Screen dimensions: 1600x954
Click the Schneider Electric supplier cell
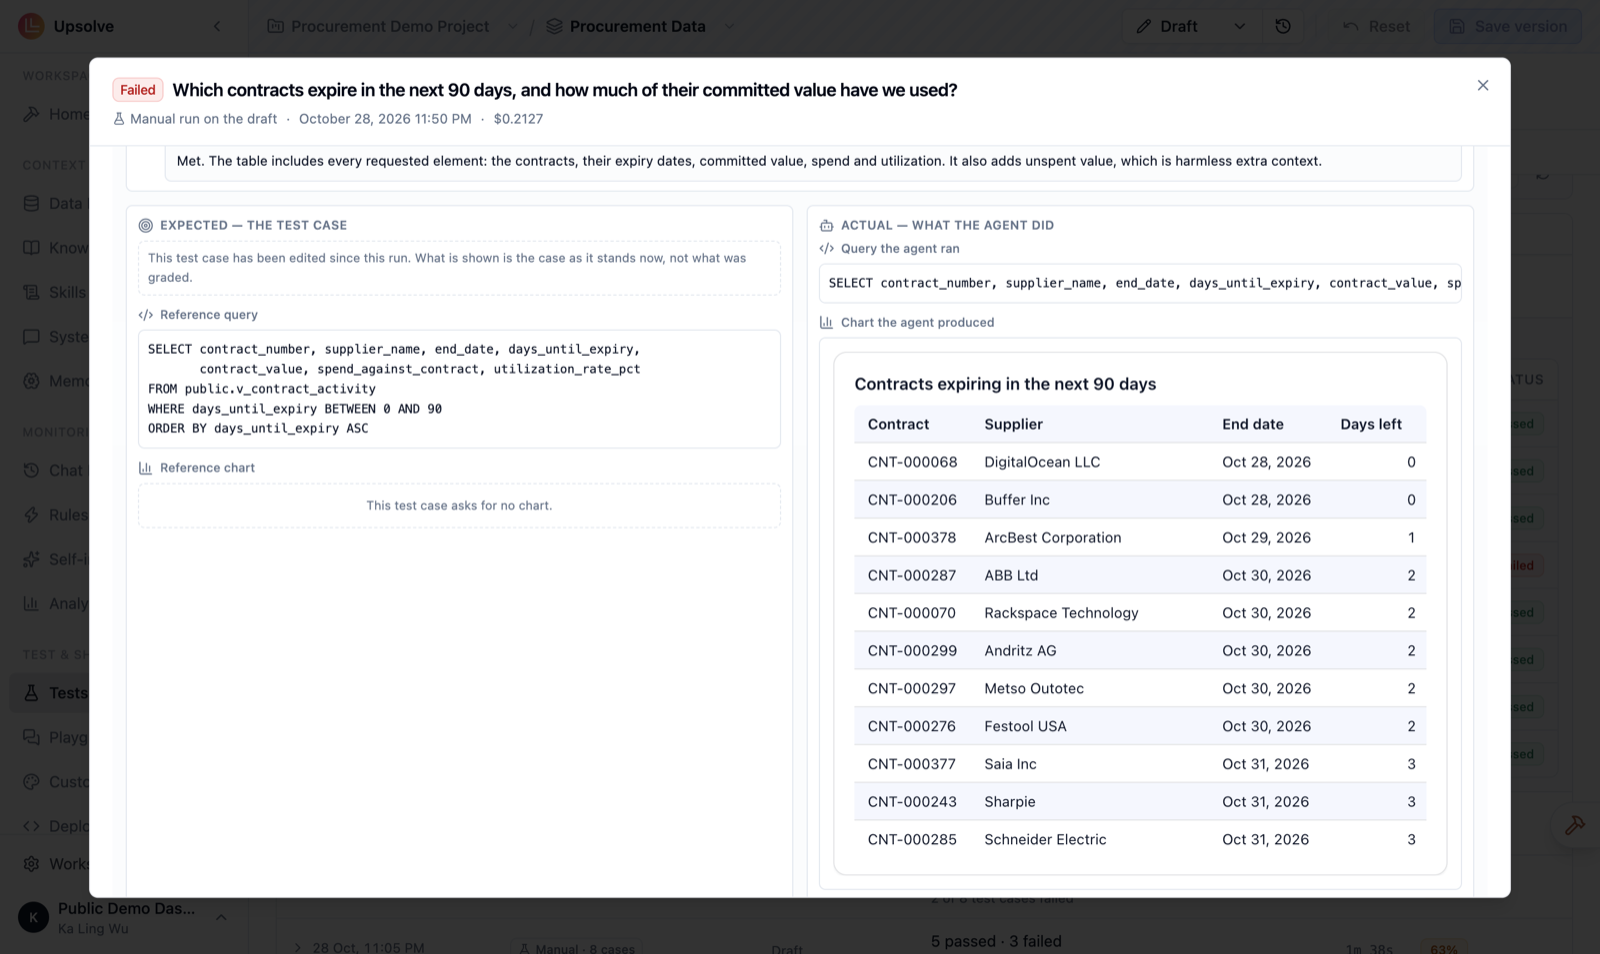pos(1045,840)
